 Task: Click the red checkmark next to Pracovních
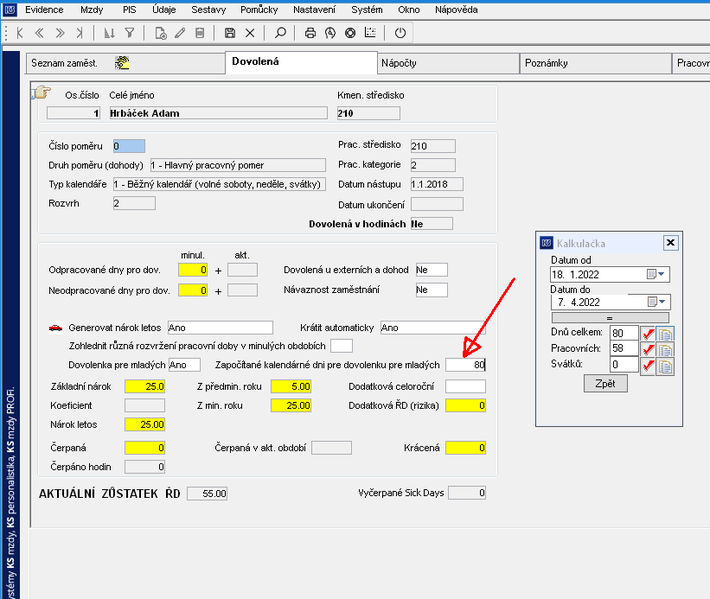[x=648, y=350]
